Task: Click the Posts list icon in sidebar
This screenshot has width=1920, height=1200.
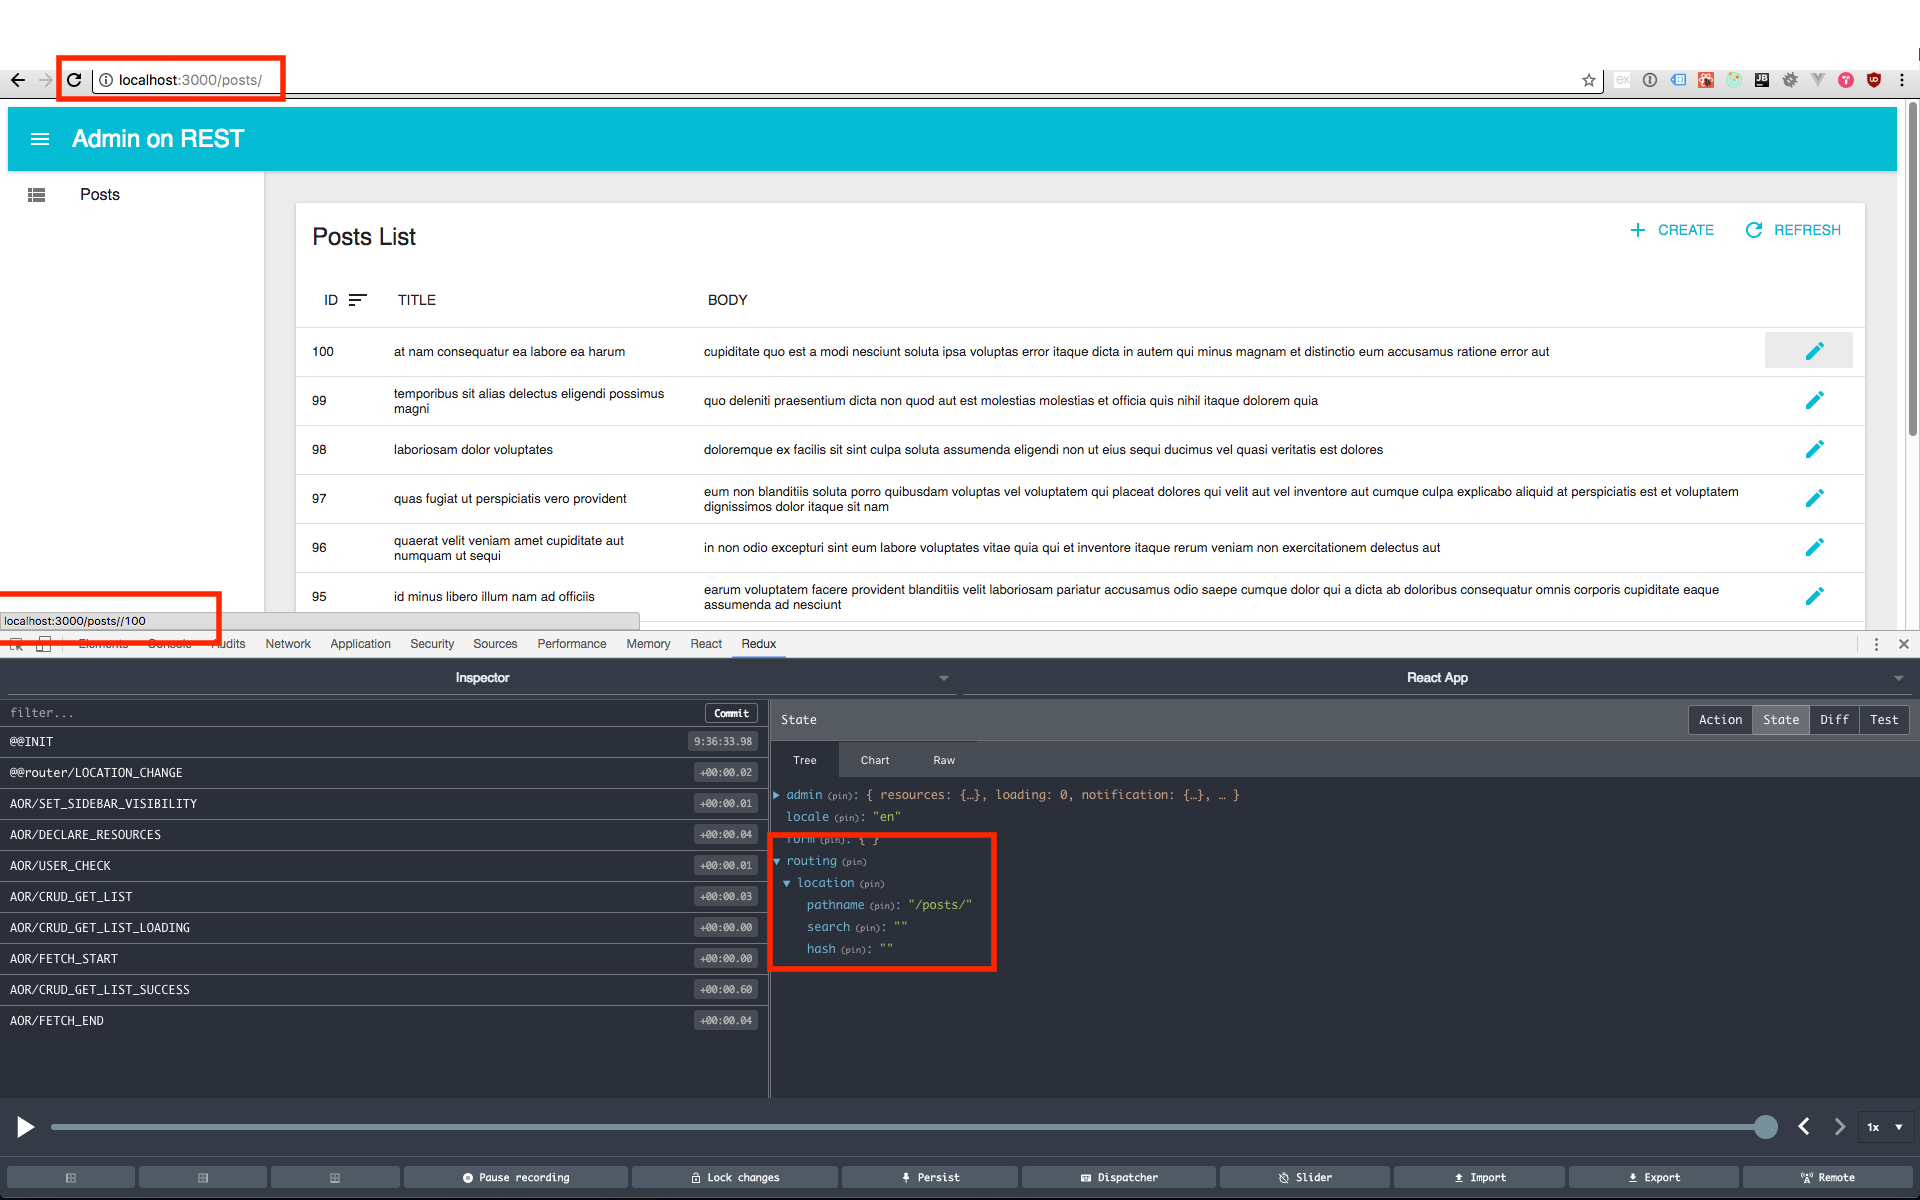Action: (x=36, y=194)
